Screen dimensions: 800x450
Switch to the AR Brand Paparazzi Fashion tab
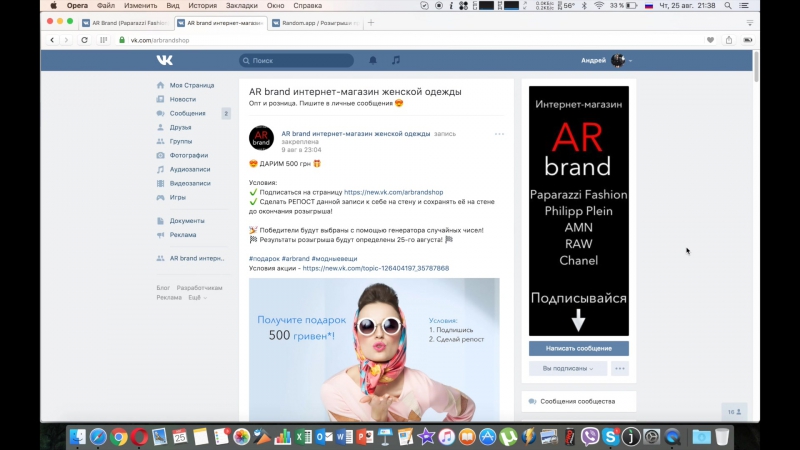126,23
